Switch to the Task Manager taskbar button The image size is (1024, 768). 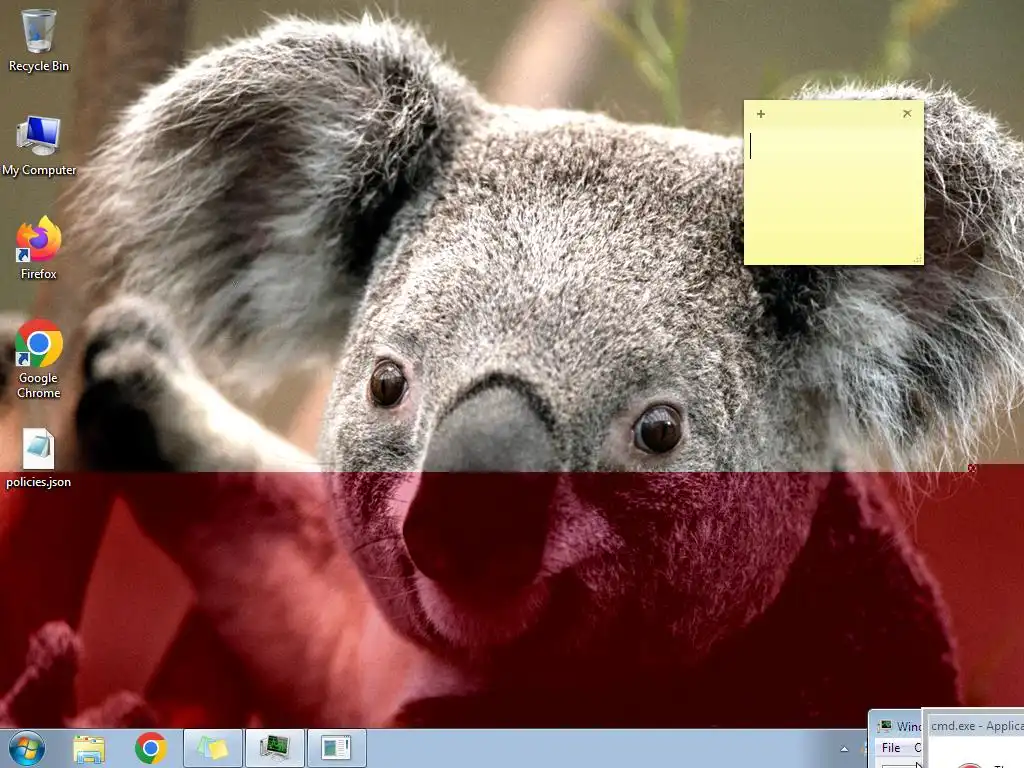click(274, 748)
